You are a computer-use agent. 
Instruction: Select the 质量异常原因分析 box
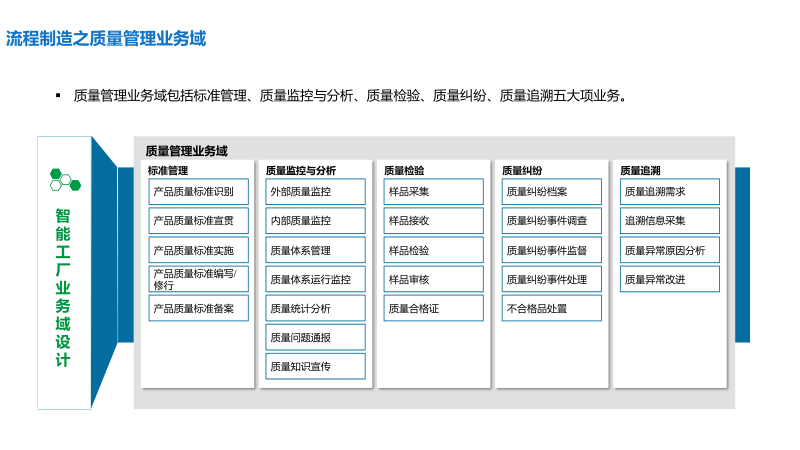tap(670, 250)
